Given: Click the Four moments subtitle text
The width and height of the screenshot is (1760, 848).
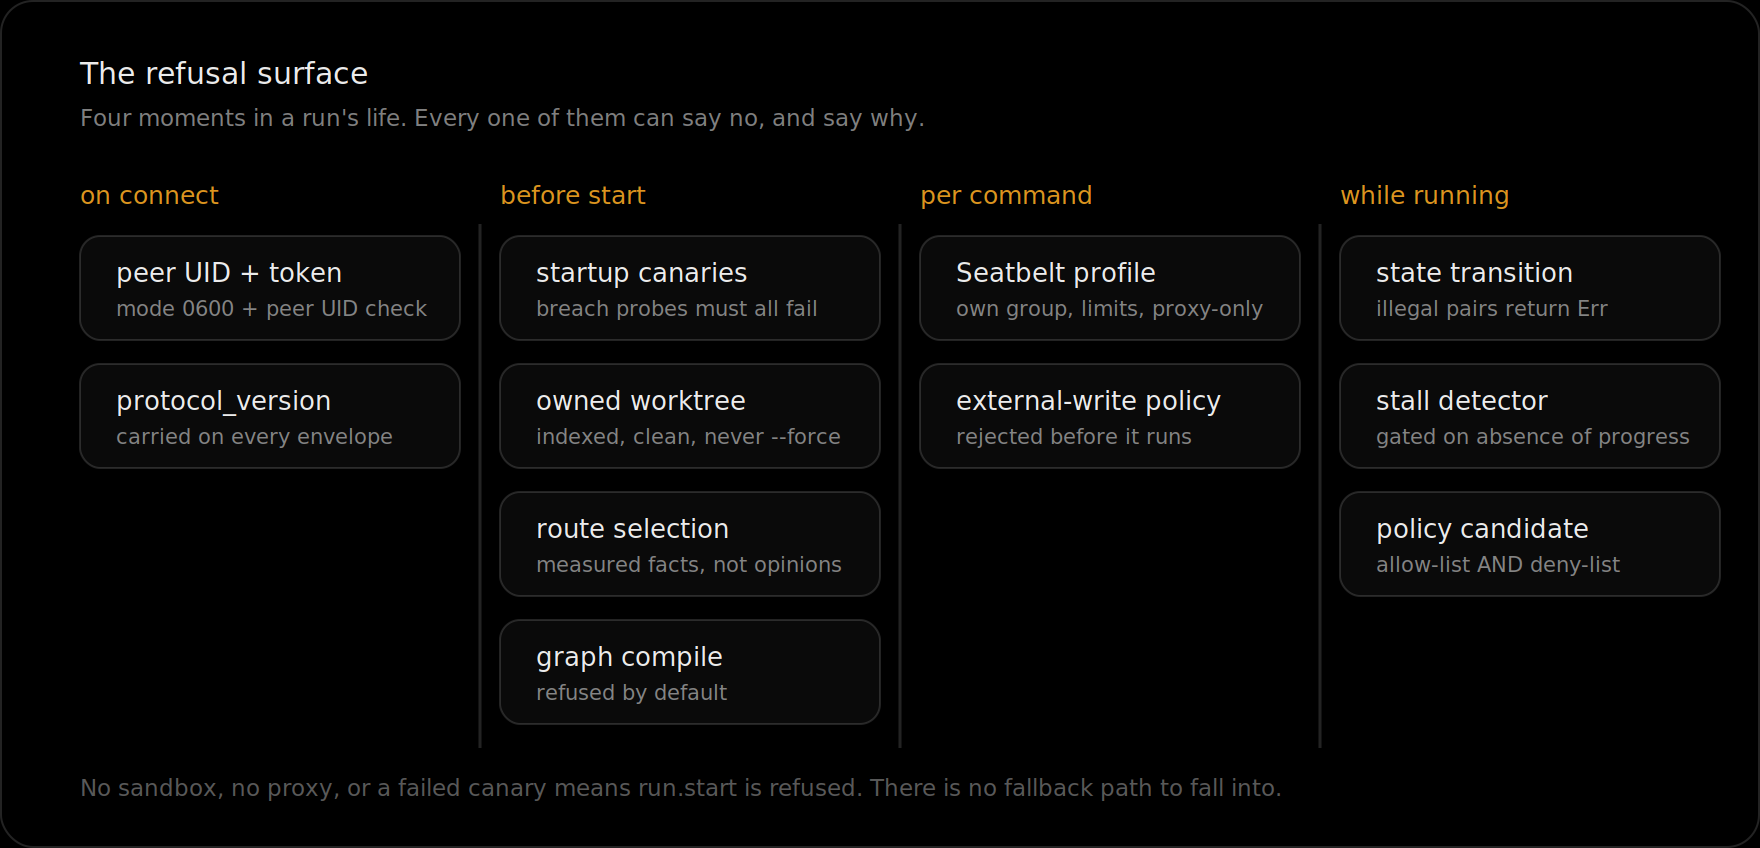Looking at the screenshot, I should [x=502, y=118].
